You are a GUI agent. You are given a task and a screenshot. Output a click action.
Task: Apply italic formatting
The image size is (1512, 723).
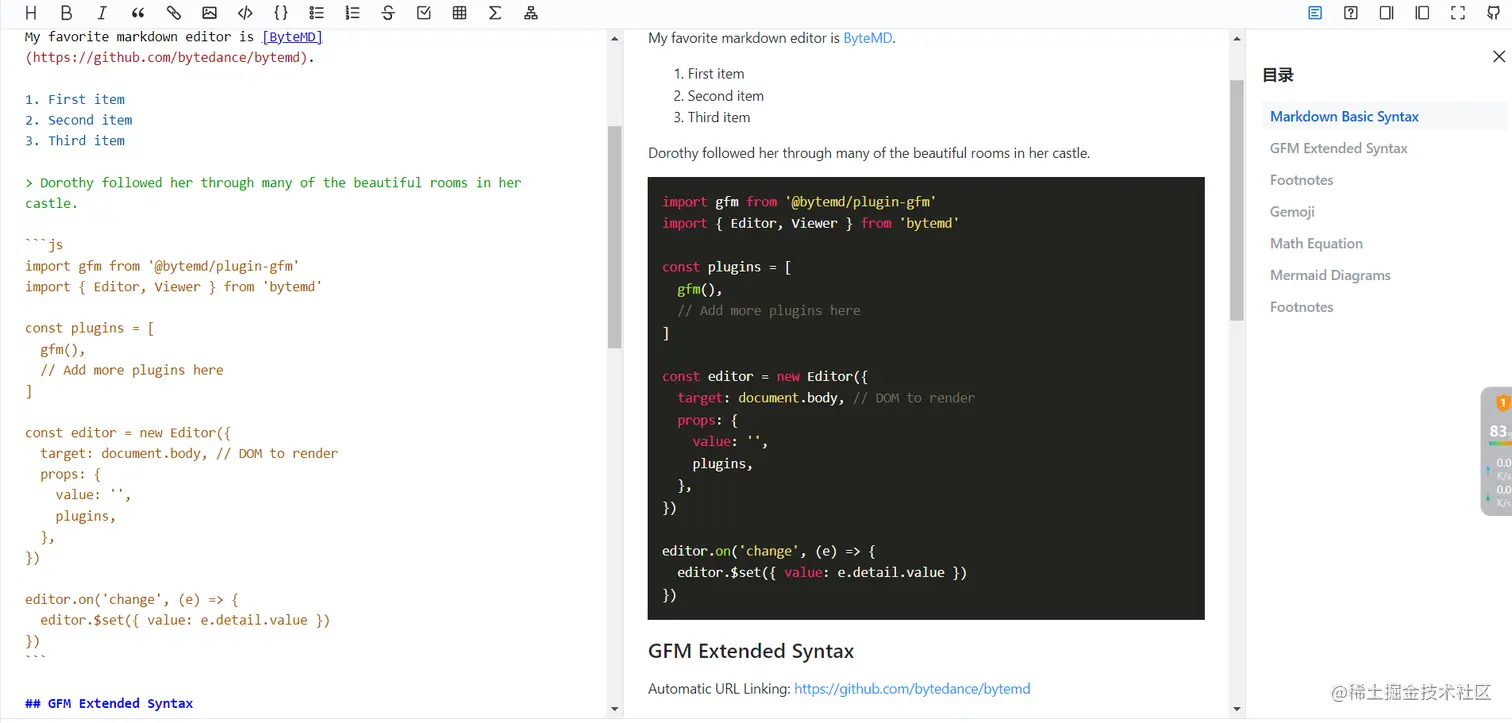click(x=102, y=13)
